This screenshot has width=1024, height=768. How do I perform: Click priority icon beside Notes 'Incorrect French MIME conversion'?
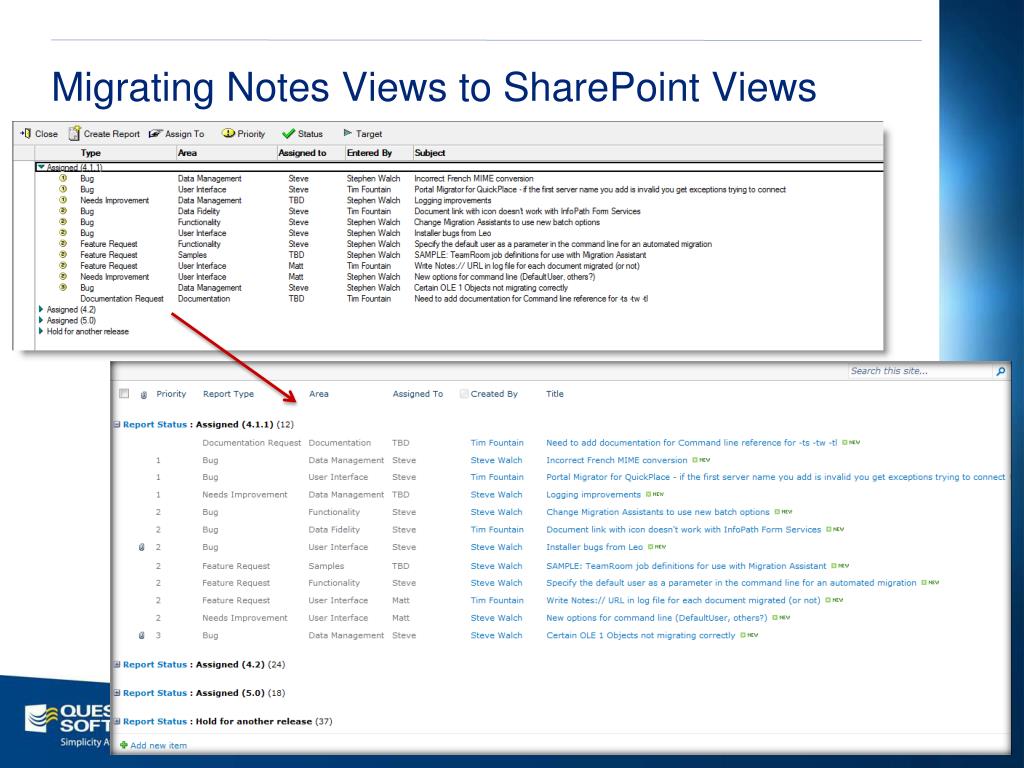pyautogui.click(x=63, y=178)
